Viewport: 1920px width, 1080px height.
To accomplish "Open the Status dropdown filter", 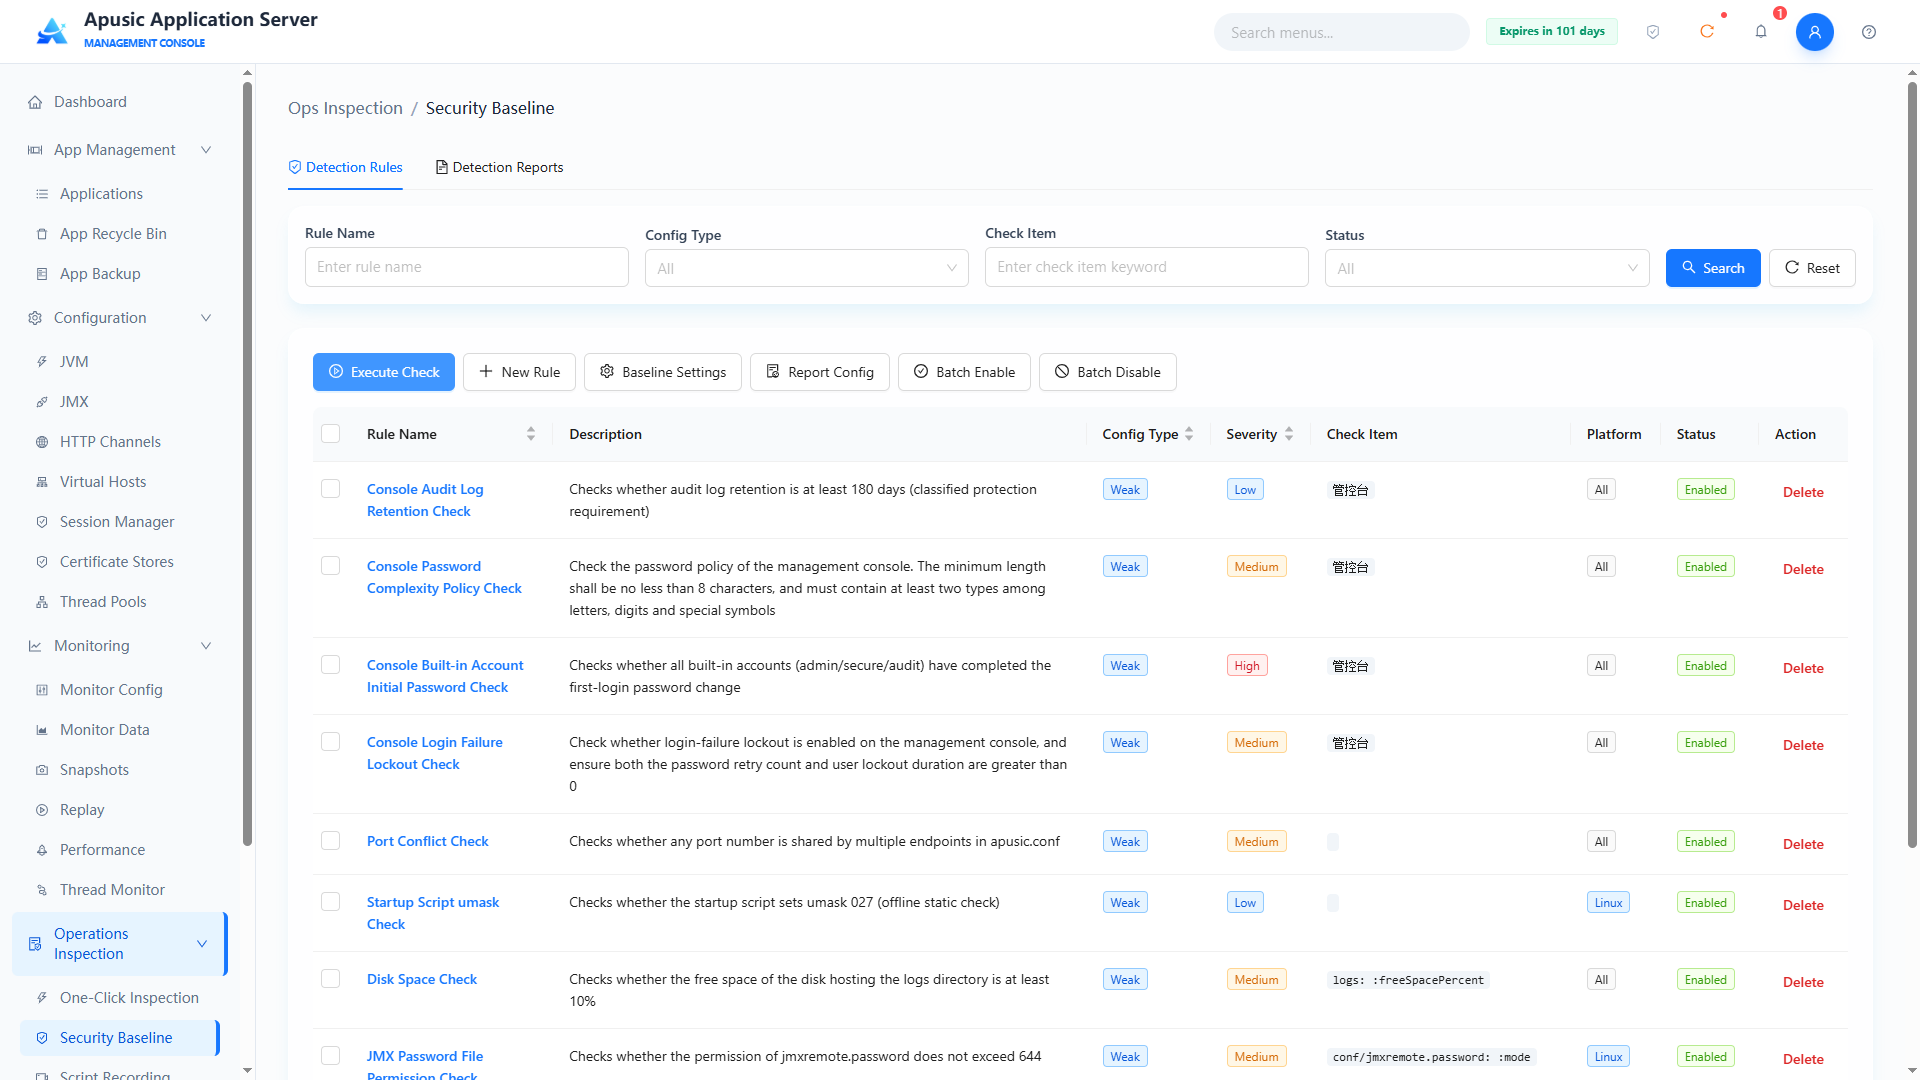I will click(1487, 268).
